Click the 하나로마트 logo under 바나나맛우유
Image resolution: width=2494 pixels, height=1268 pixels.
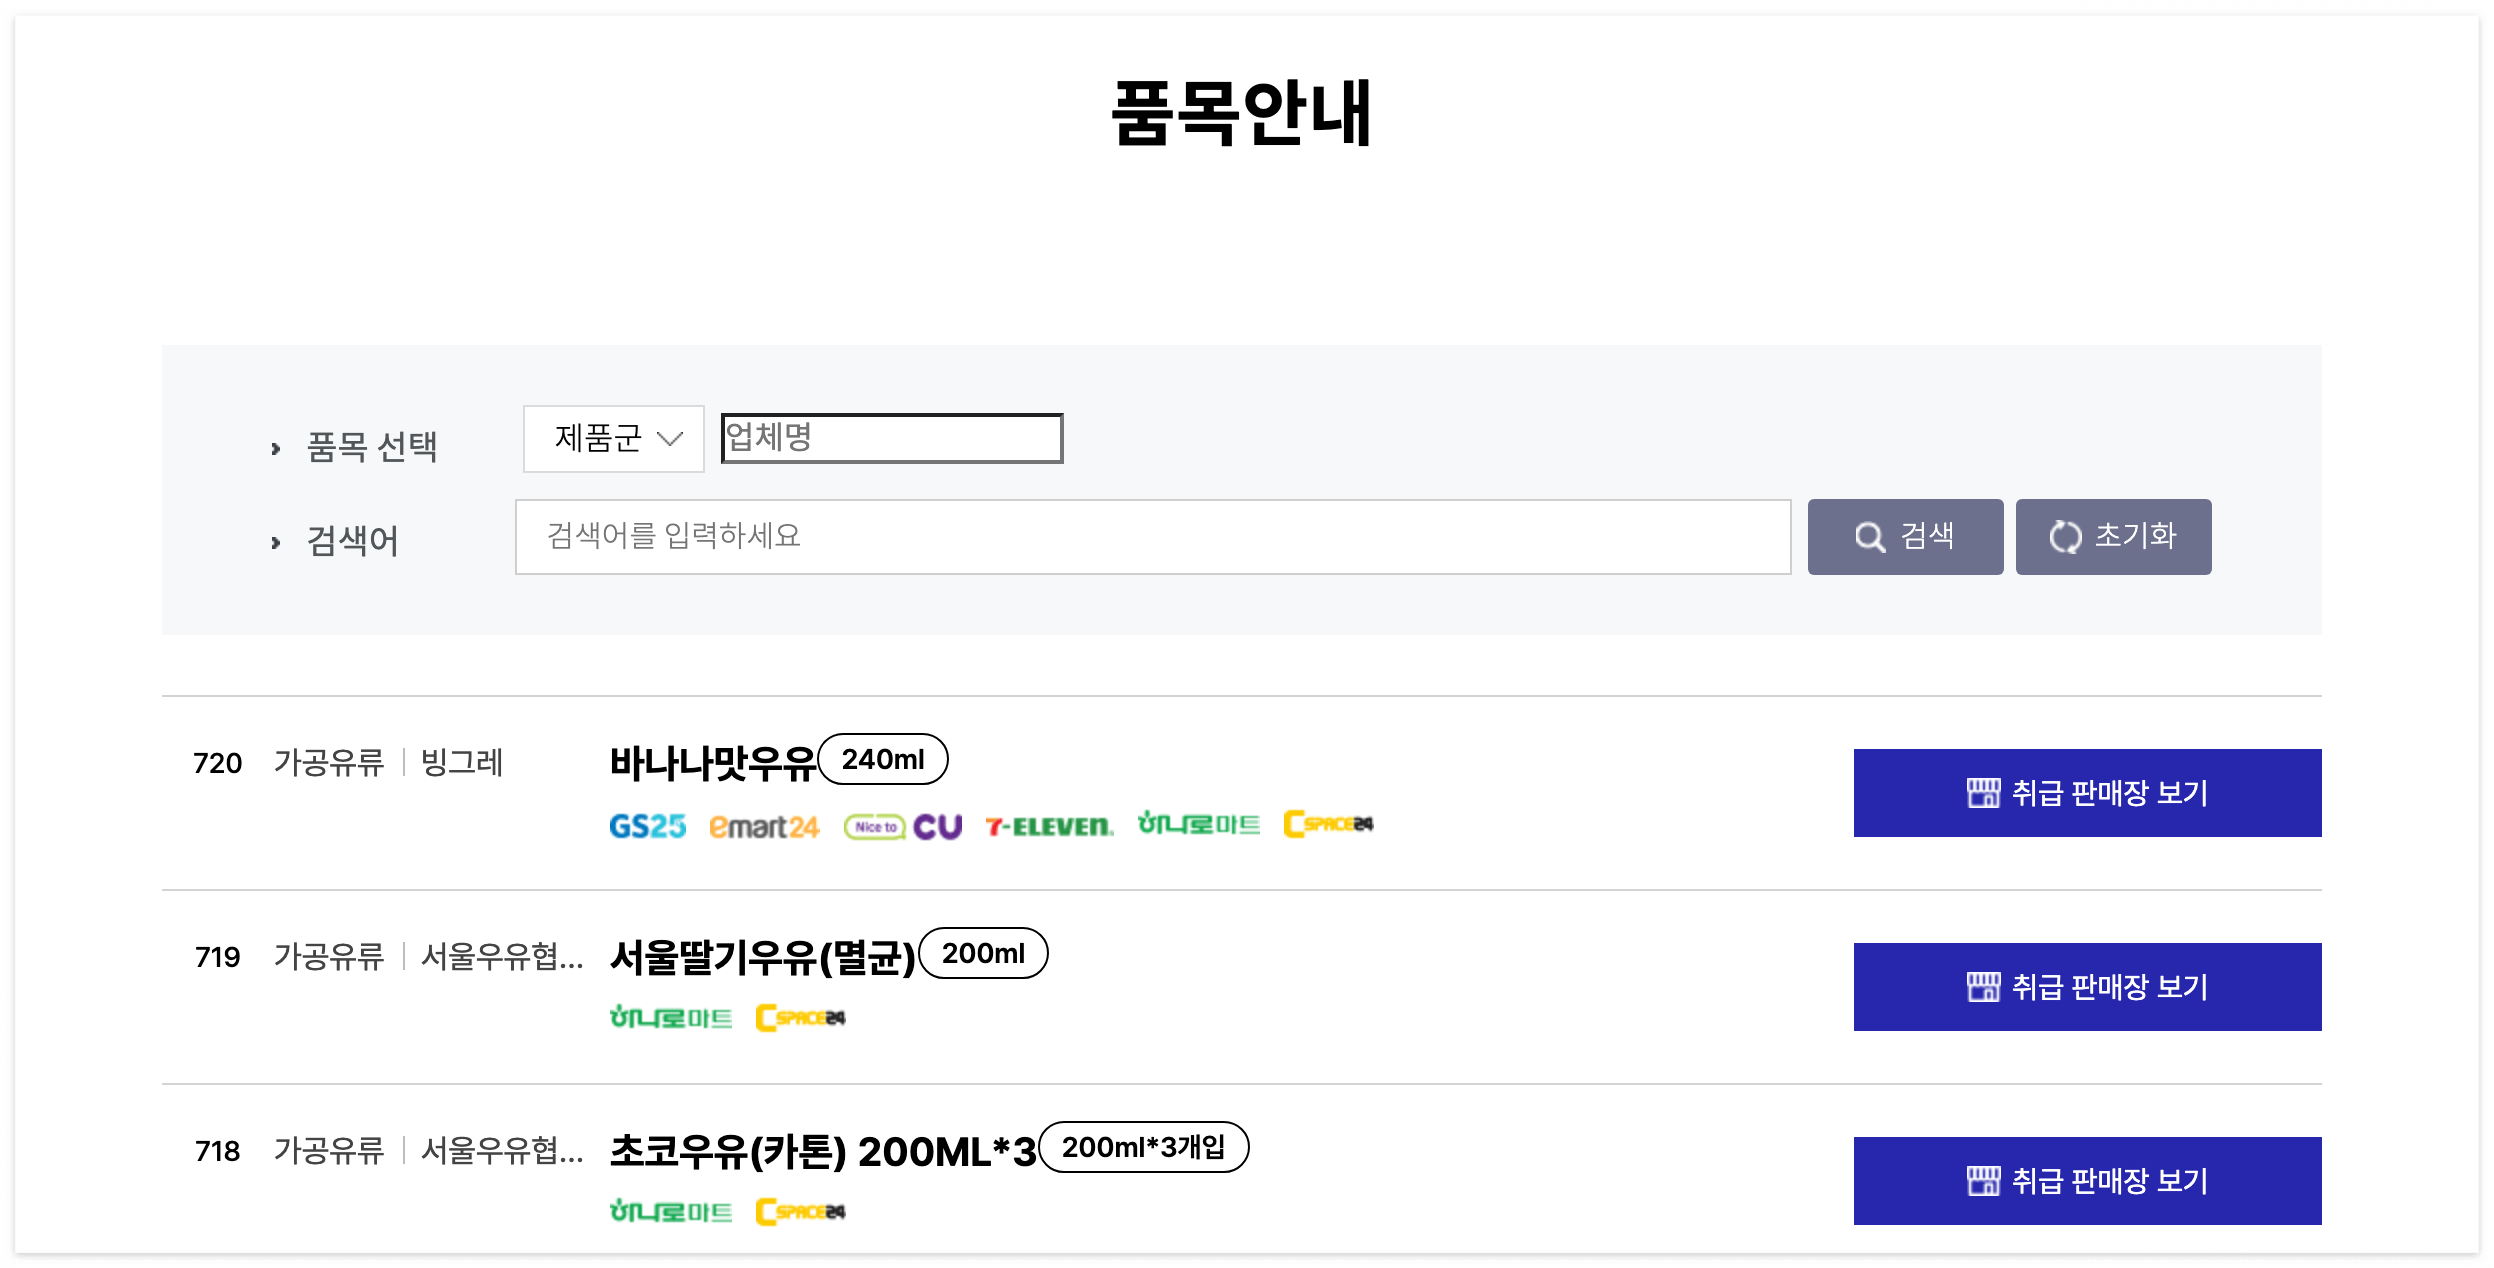(x=1197, y=825)
